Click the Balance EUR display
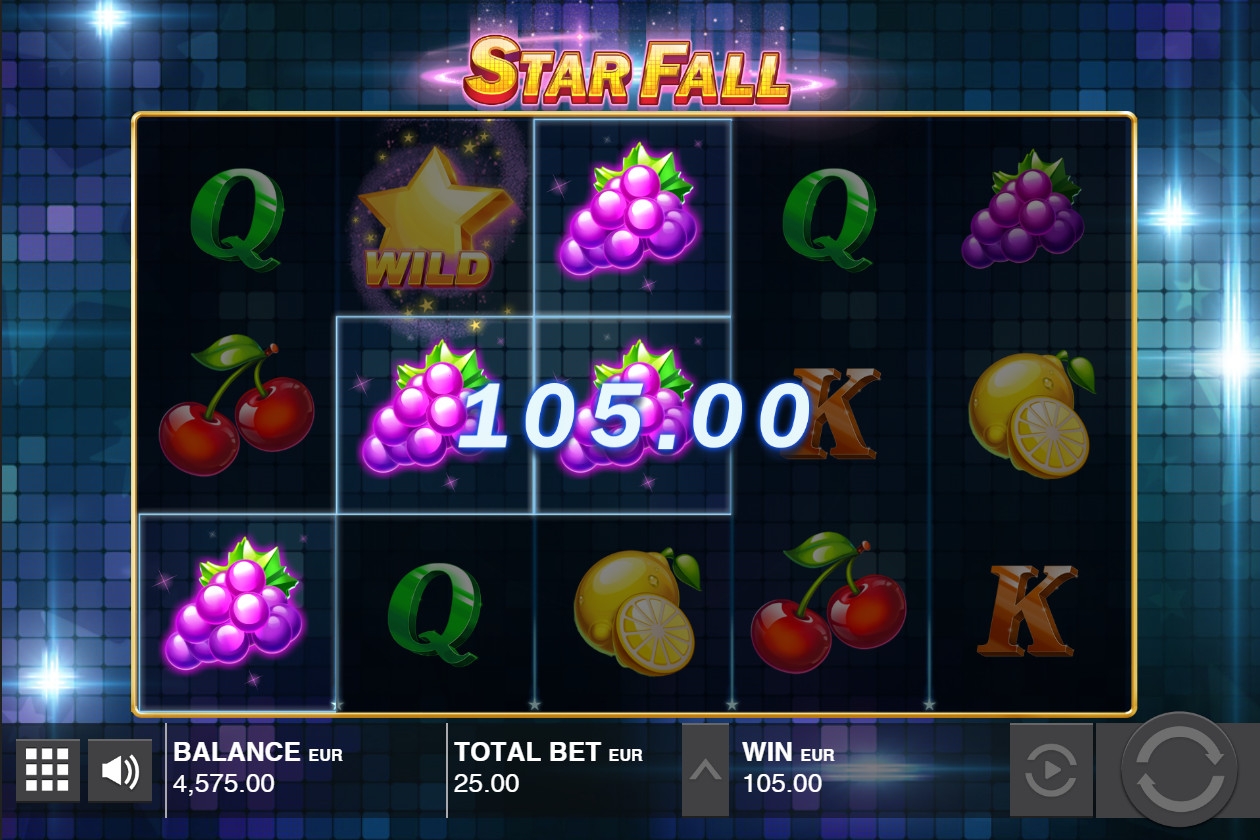 tap(258, 768)
